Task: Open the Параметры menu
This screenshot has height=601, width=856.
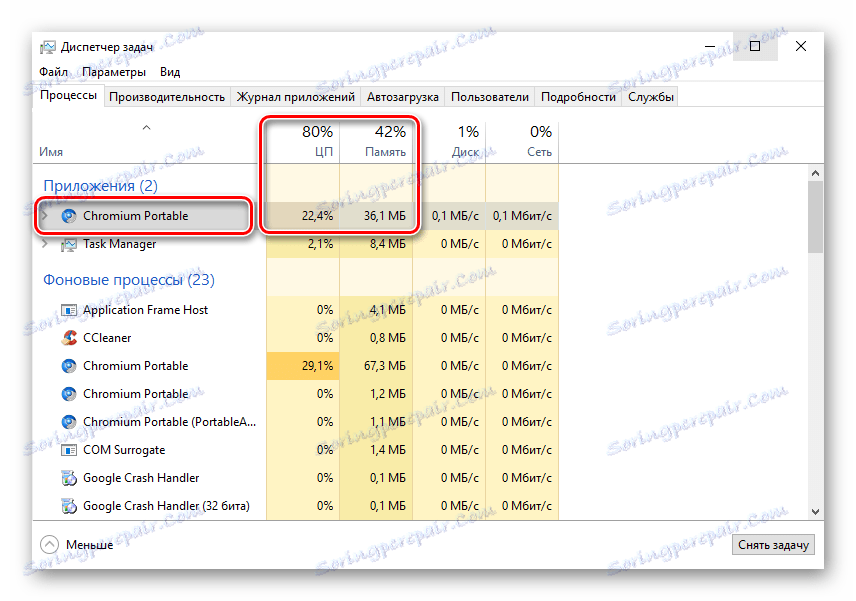Action: (x=114, y=72)
